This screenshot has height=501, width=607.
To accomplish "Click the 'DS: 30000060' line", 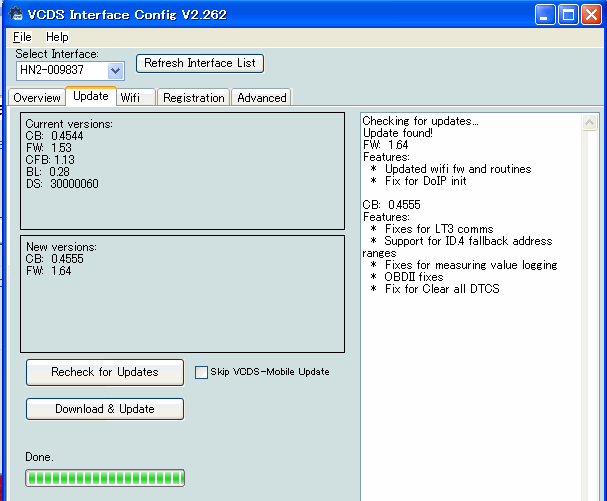I will click(x=62, y=184).
